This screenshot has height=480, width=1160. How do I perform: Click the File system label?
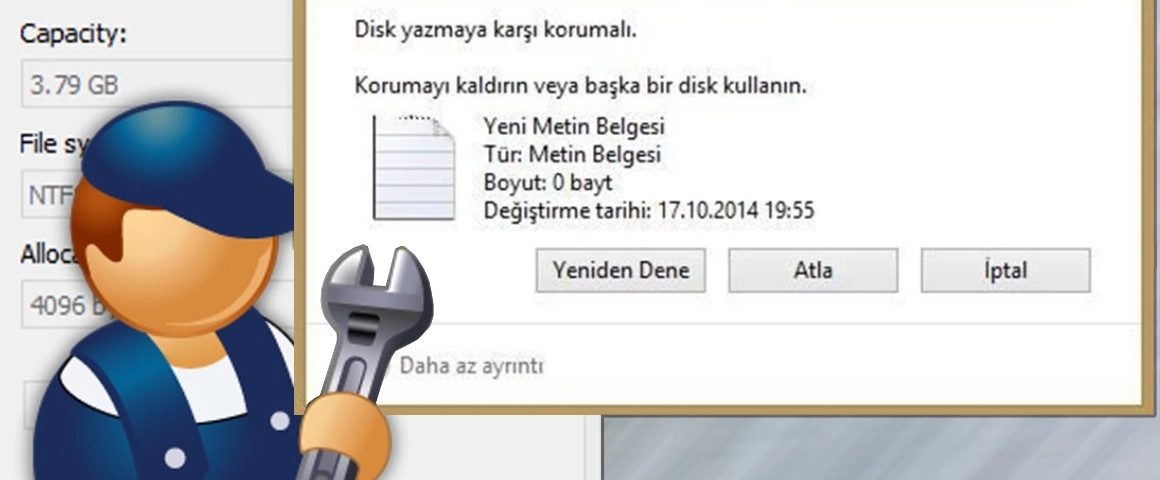pyautogui.click(x=52, y=143)
